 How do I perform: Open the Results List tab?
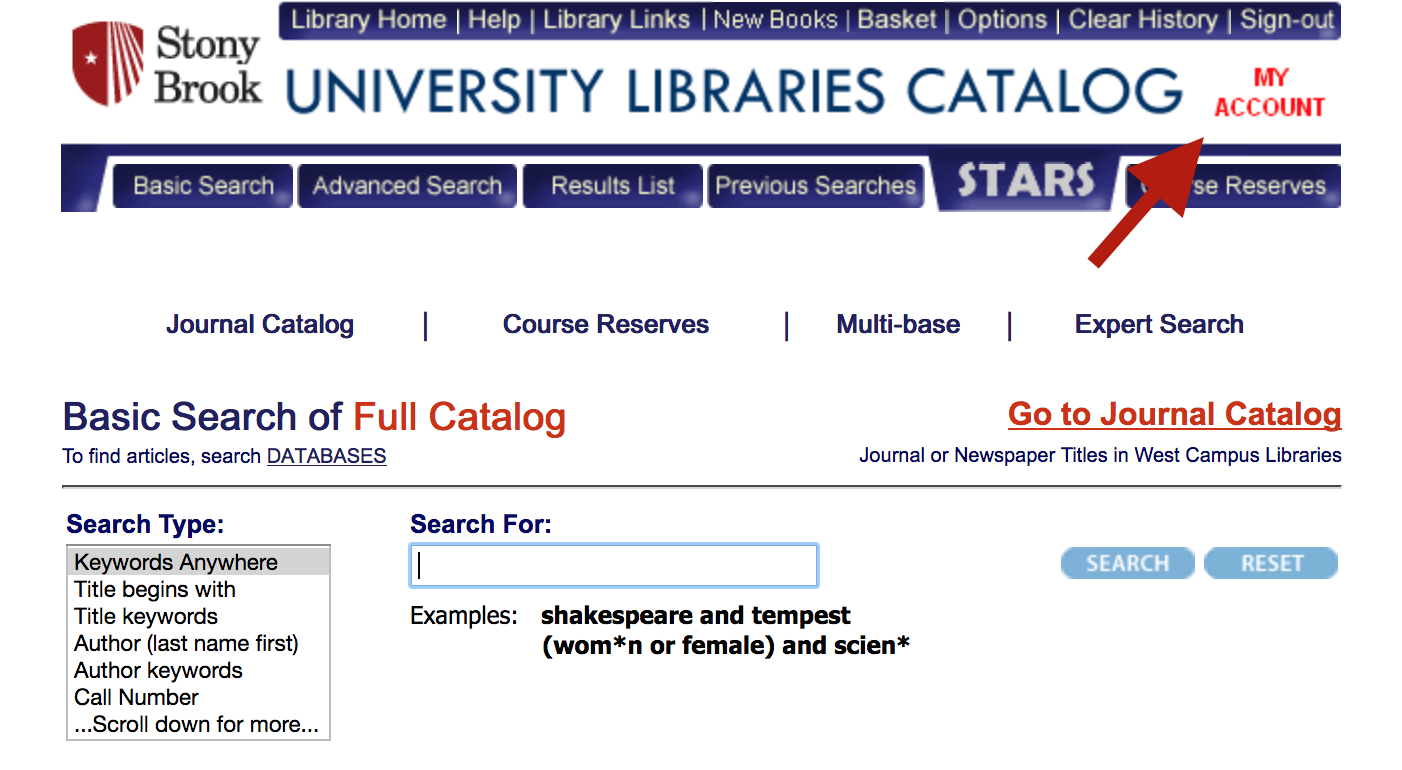coord(613,186)
